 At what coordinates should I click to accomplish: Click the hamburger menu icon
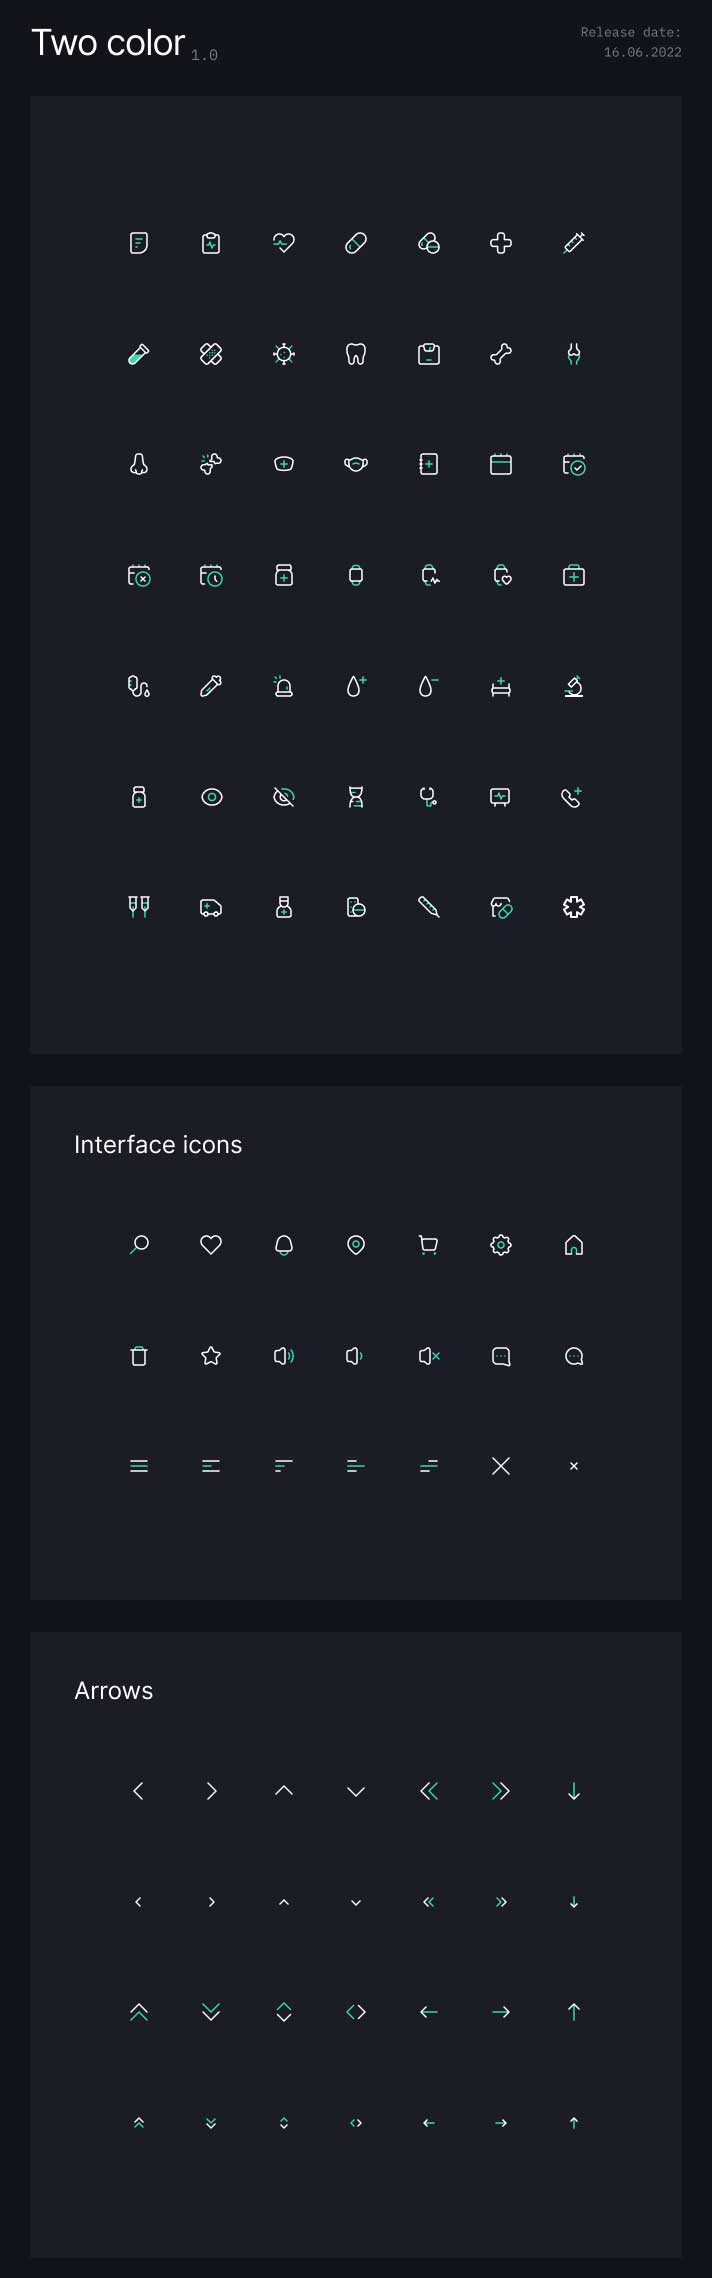point(139,1466)
